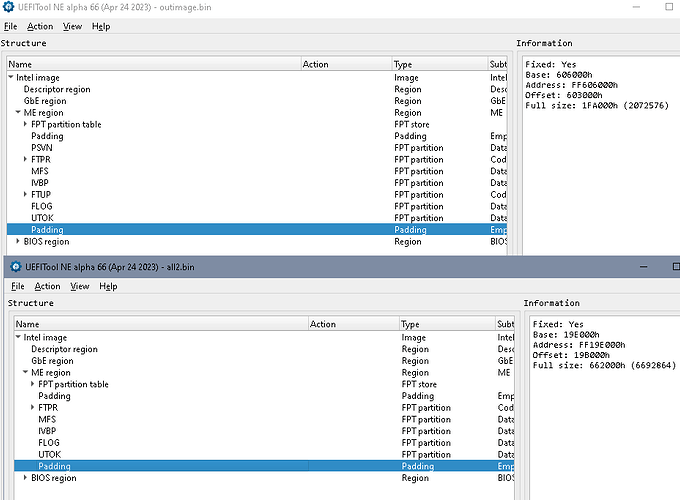680x500 pixels.
Task: Expand BIOS region in all2.bin tree
Action: coord(25,477)
